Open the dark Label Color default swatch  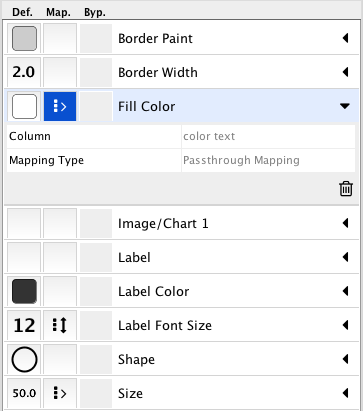(x=24, y=291)
